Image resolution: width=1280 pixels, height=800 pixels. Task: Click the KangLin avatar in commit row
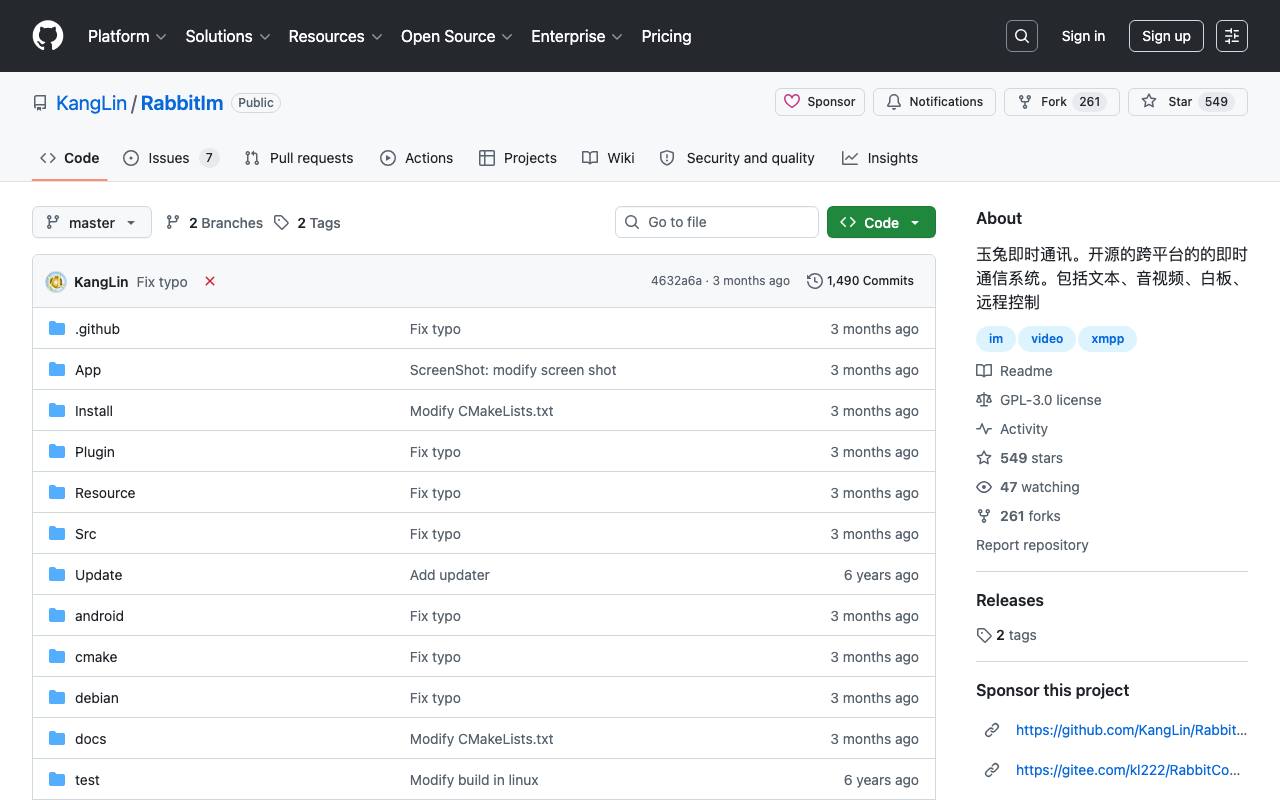click(x=56, y=282)
